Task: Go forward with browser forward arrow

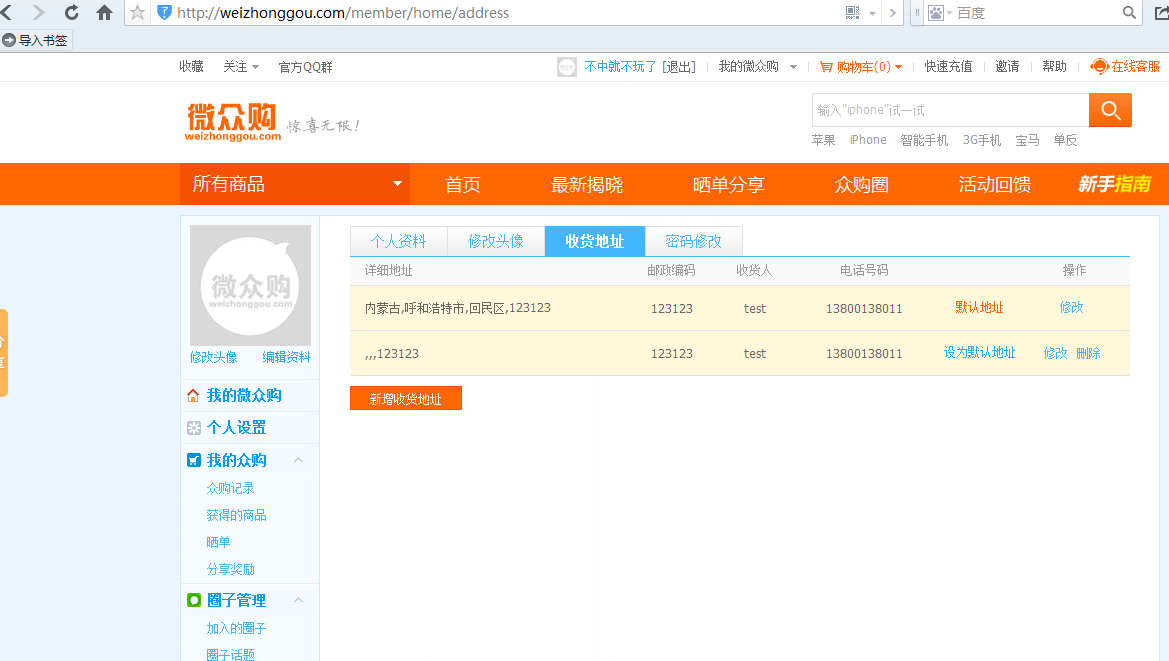Action: pos(38,13)
